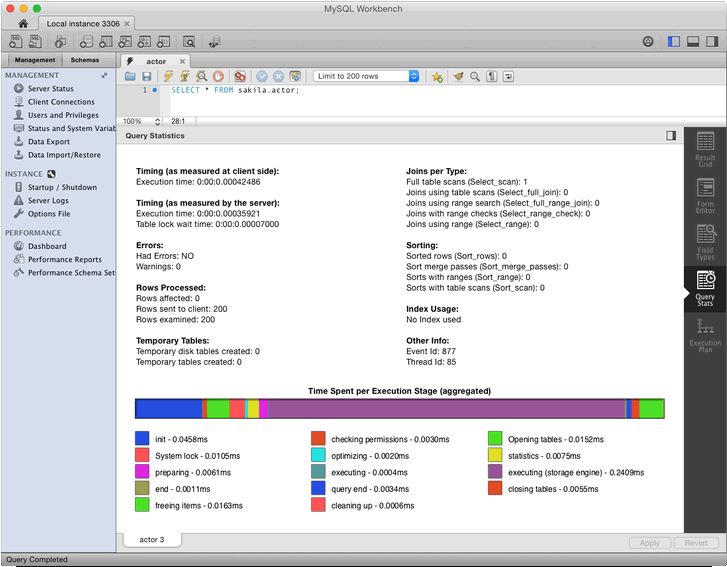
Task: Search table data icon
Action: click(189, 42)
